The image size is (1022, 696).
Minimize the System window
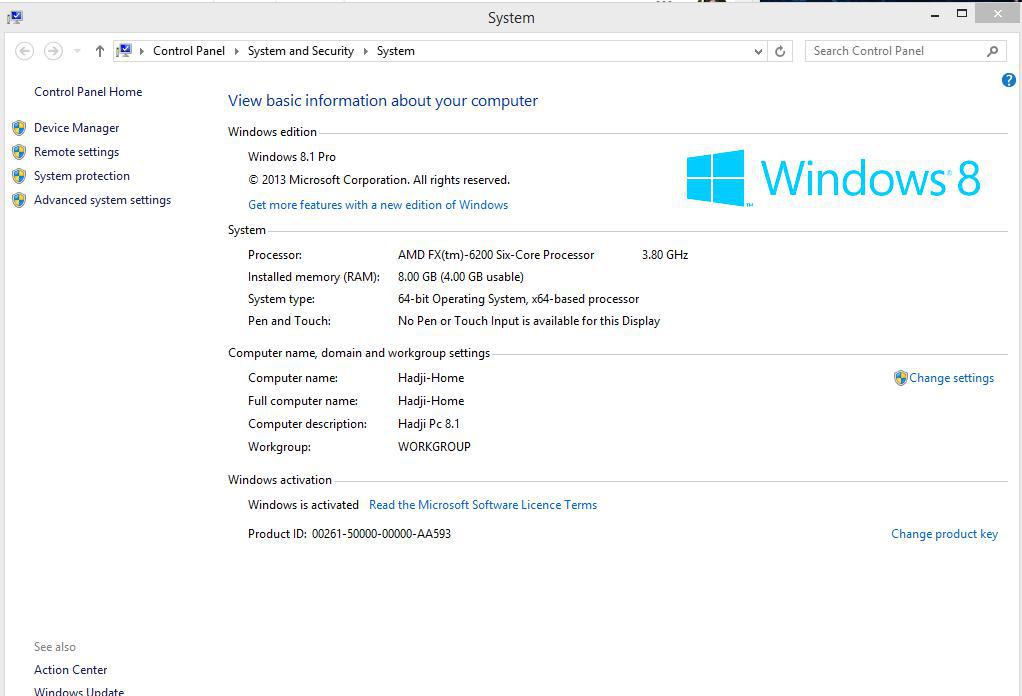935,15
